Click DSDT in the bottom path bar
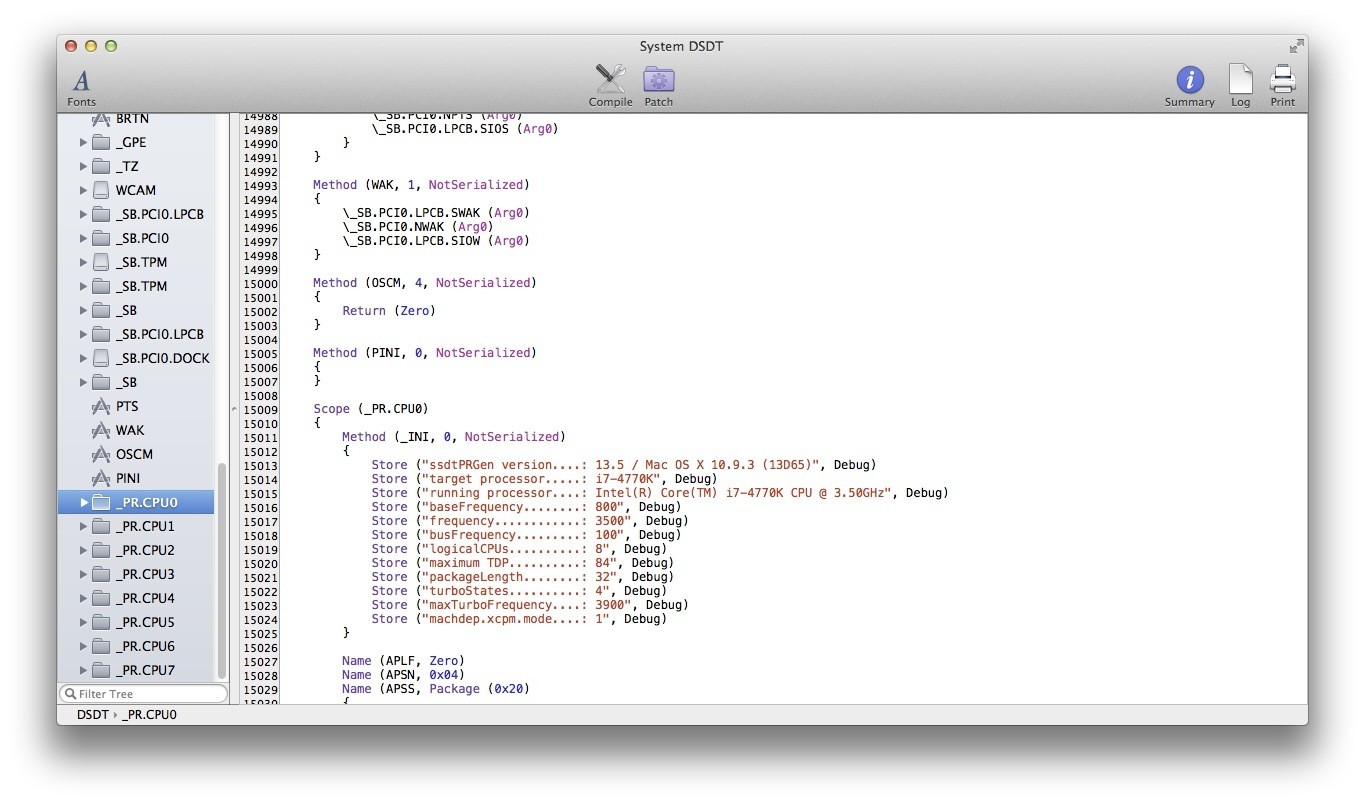 coord(92,715)
